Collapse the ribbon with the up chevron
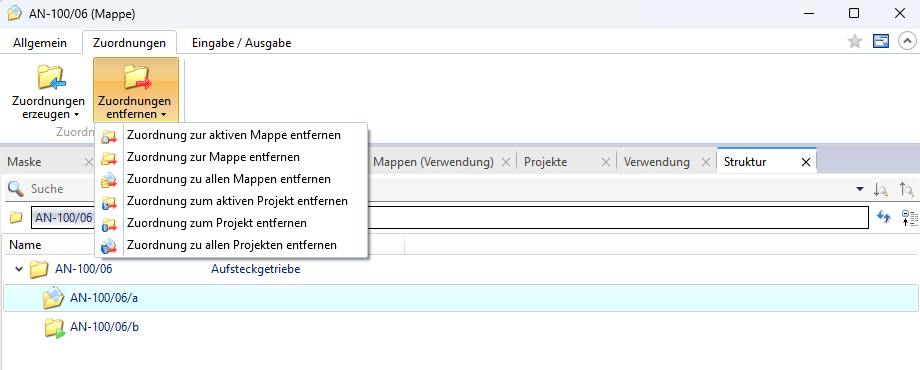 tap(907, 41)
